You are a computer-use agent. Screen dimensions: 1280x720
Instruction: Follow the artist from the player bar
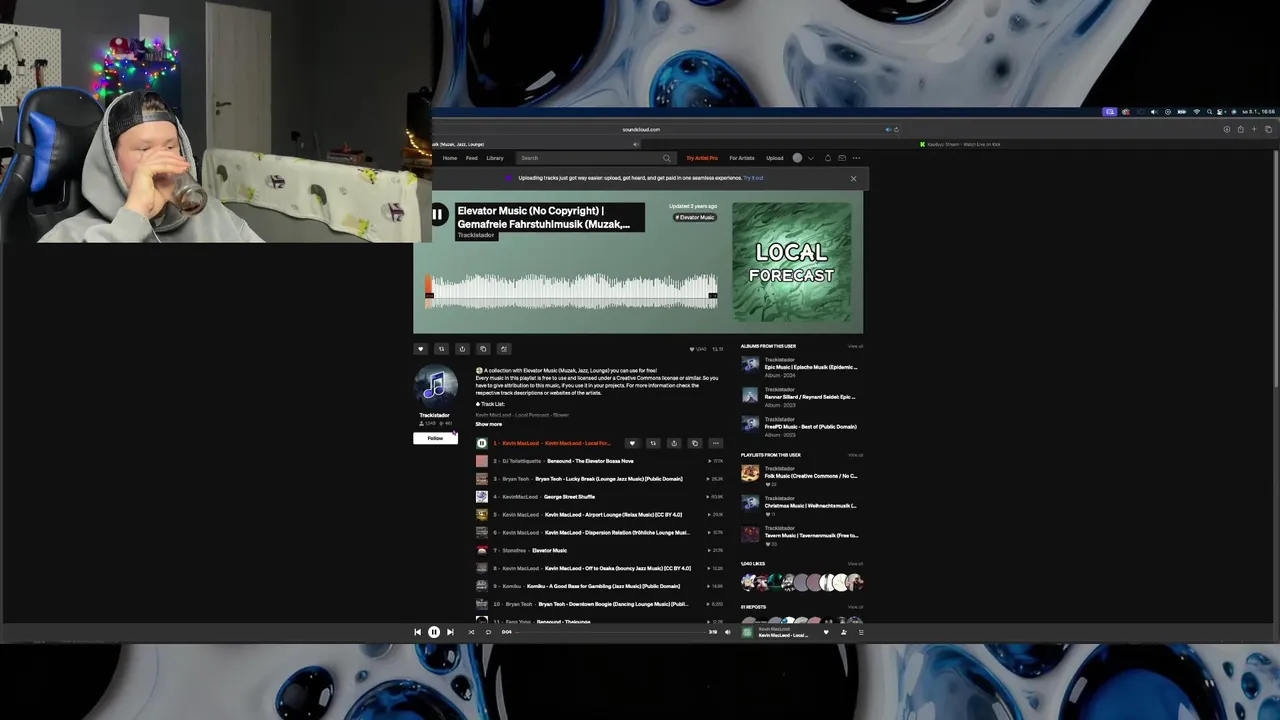843,632
